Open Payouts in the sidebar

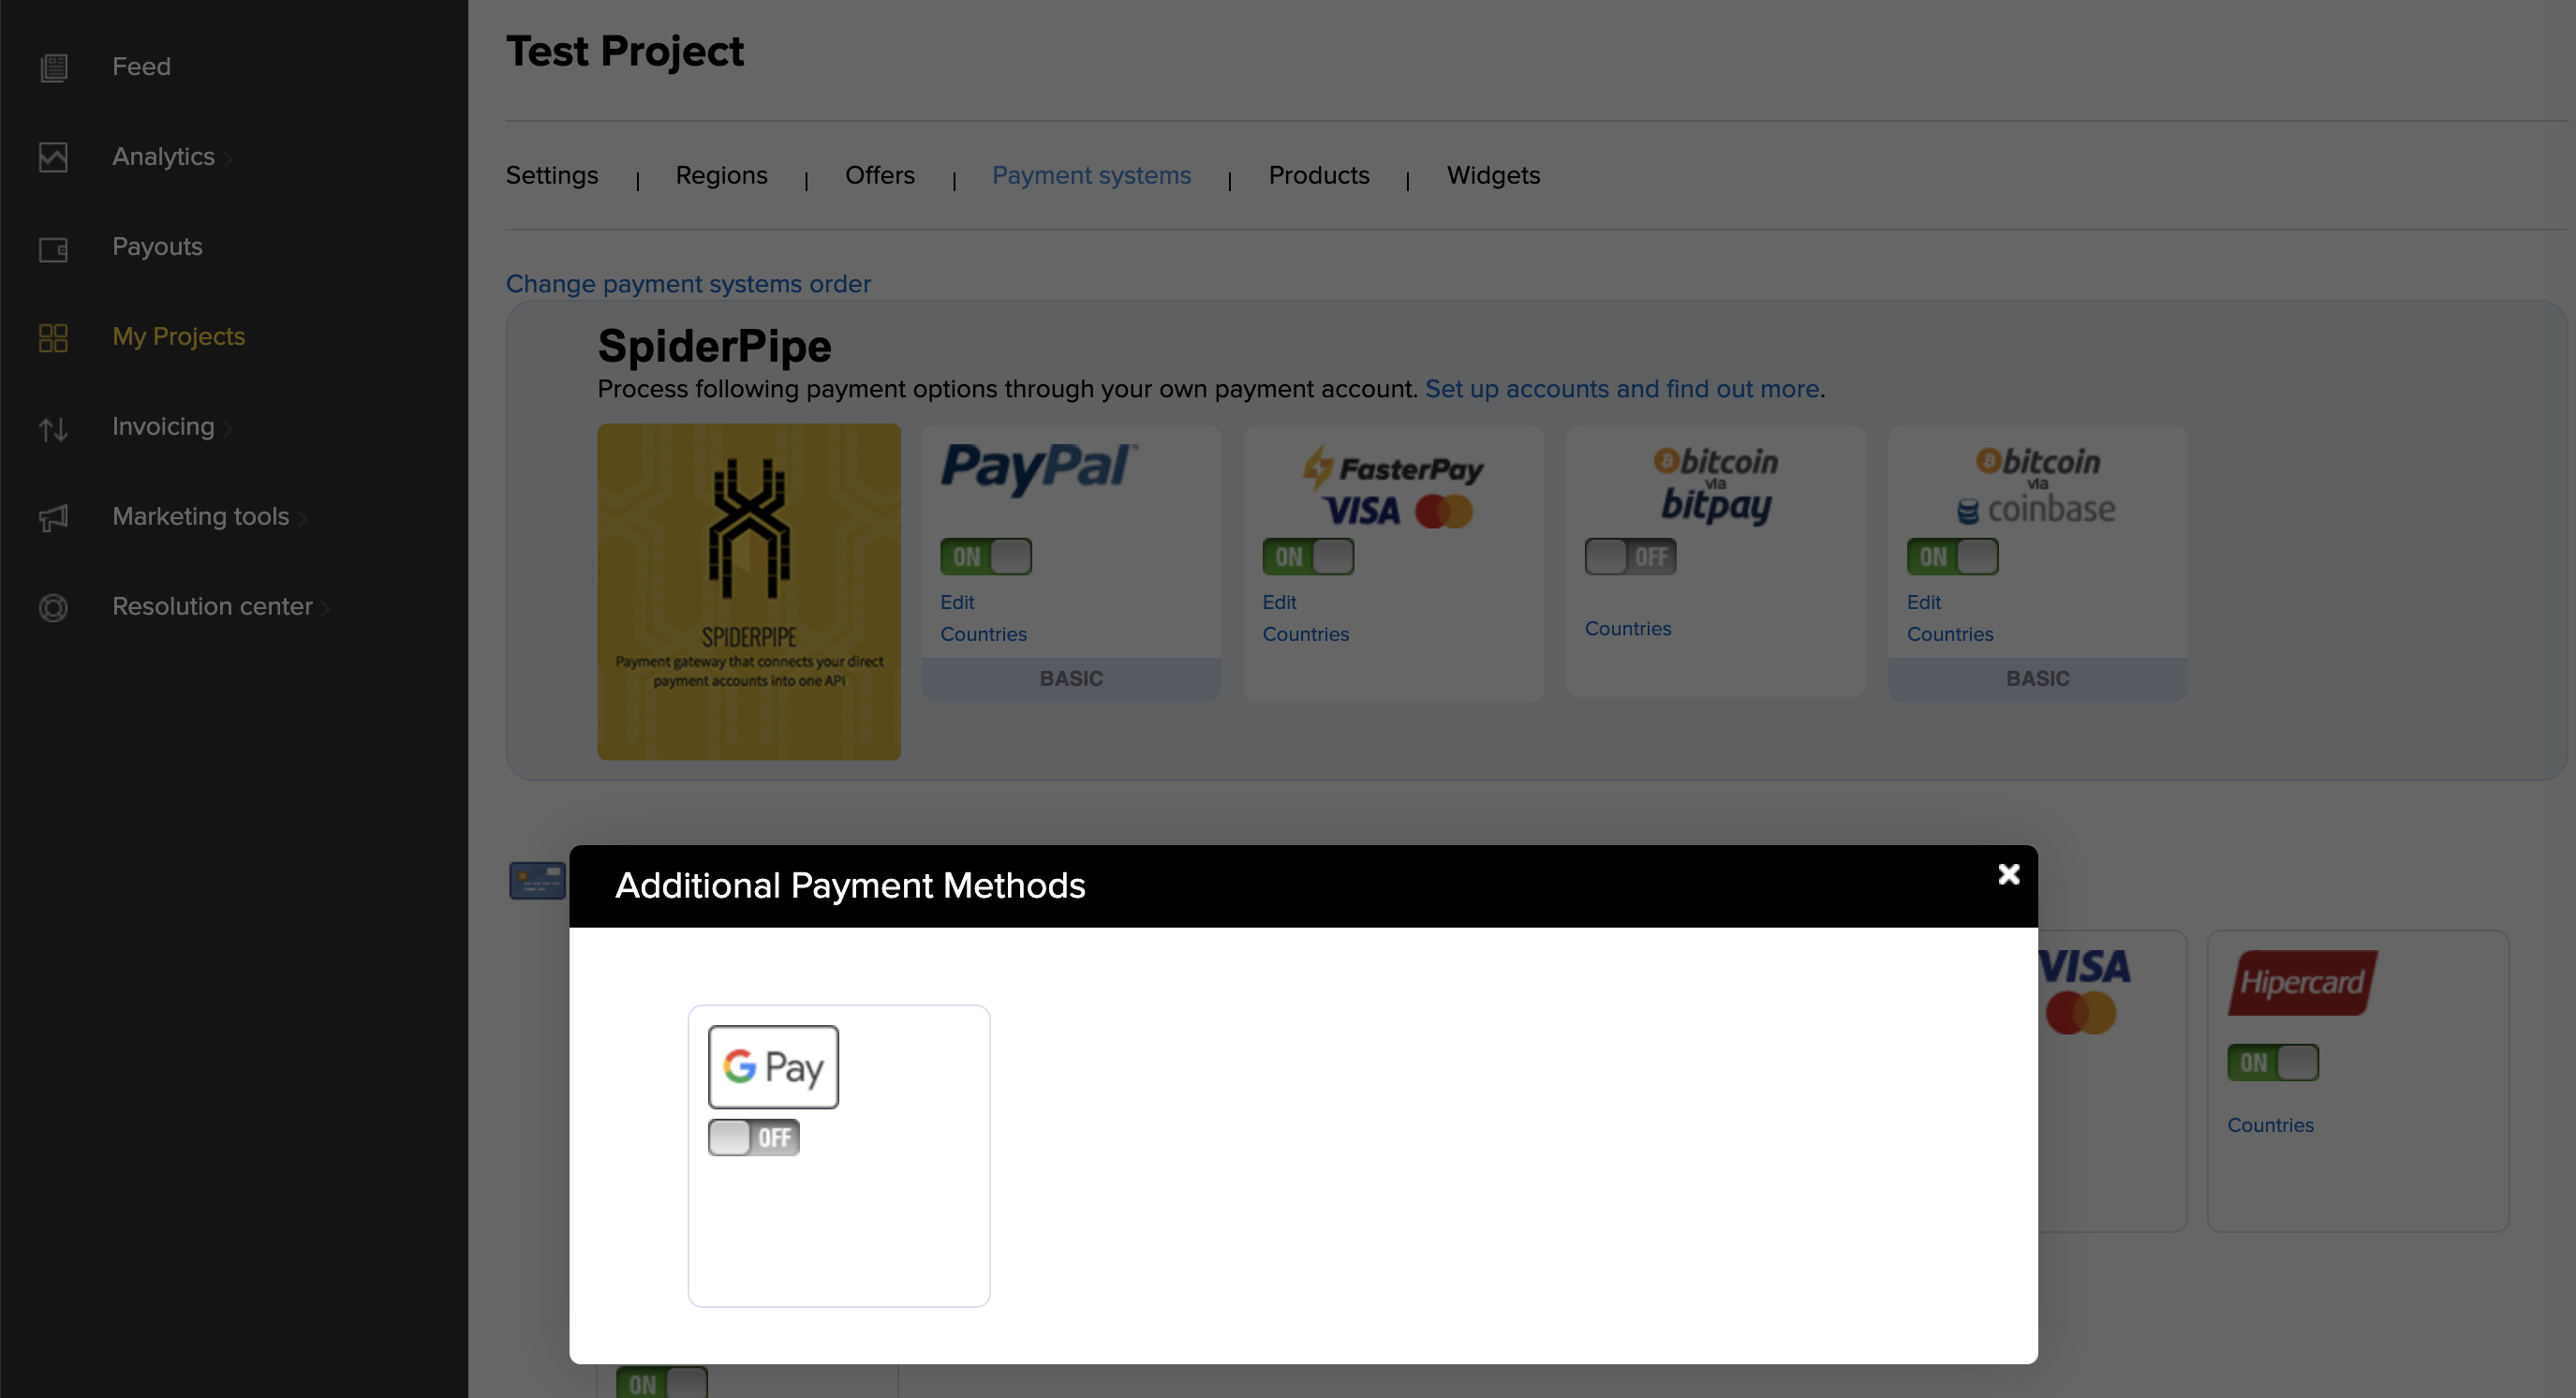[157, 247]
